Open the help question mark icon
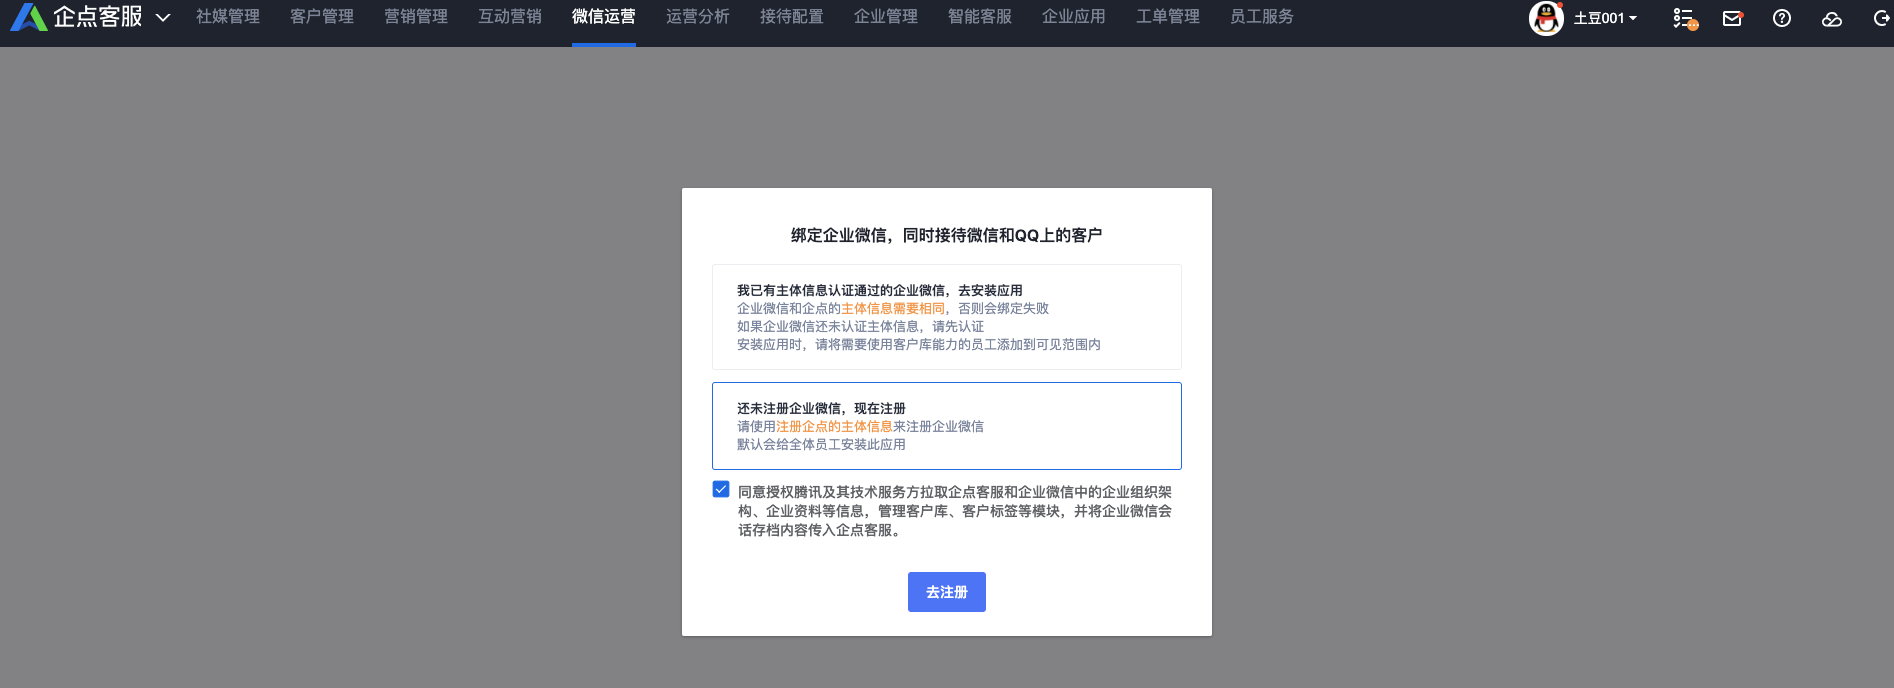Screen dimensions: 1894x688 [x=1782, y=18]
